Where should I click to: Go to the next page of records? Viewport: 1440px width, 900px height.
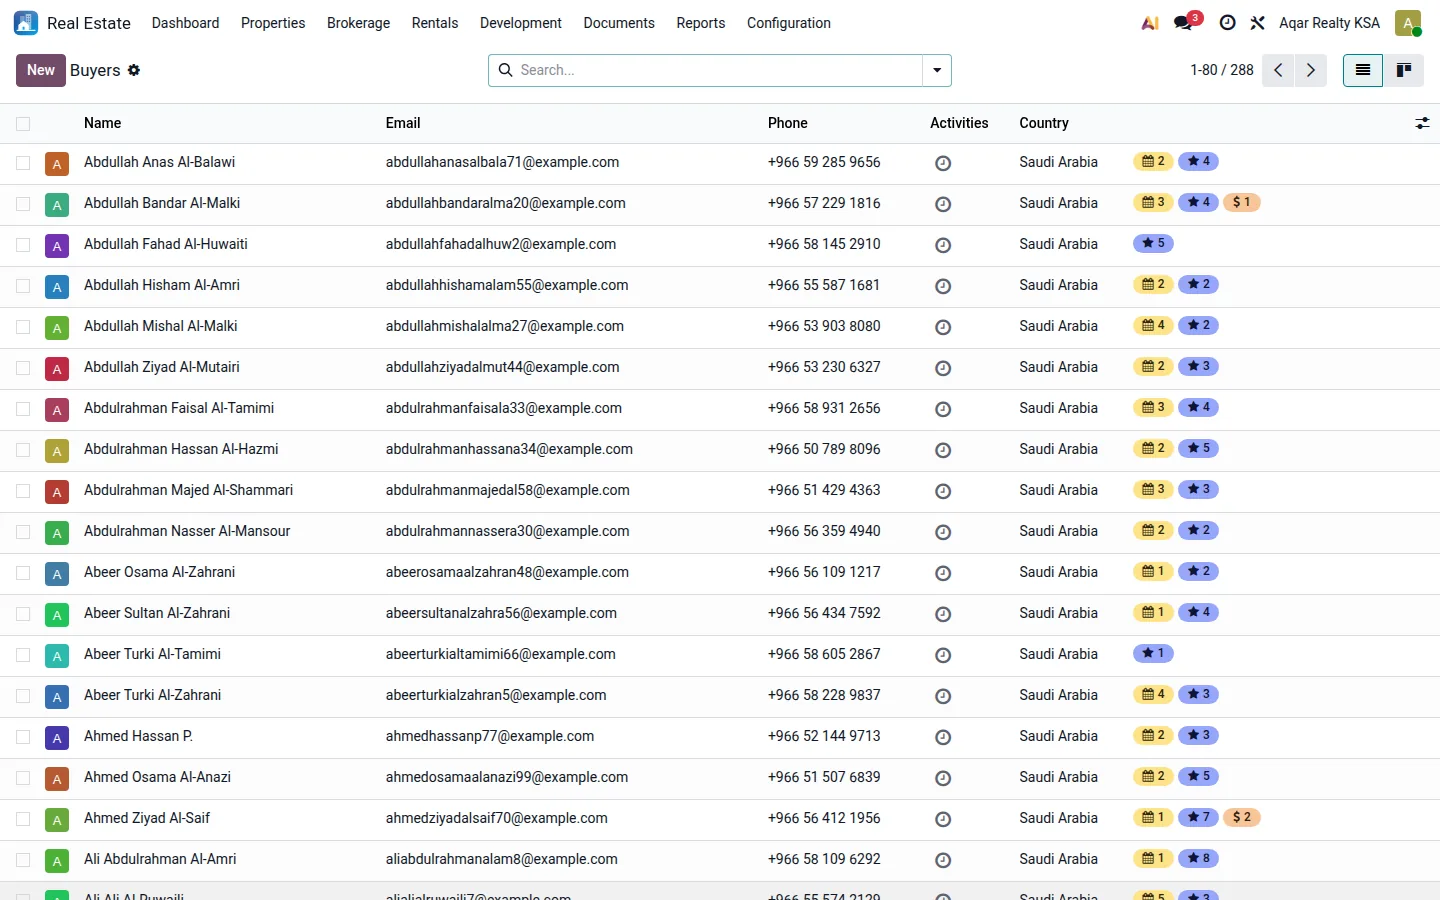pyautogui.click(x=1311, y=70)
